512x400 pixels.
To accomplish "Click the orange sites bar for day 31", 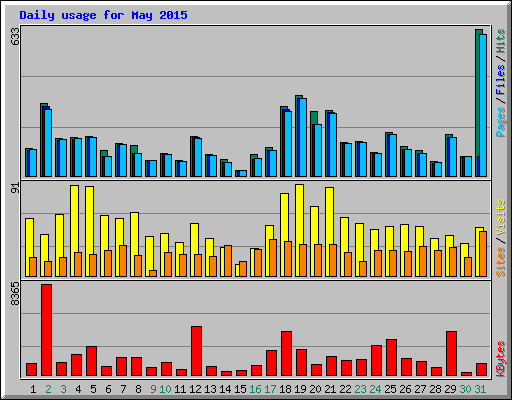I will click(x=483, y=254).
